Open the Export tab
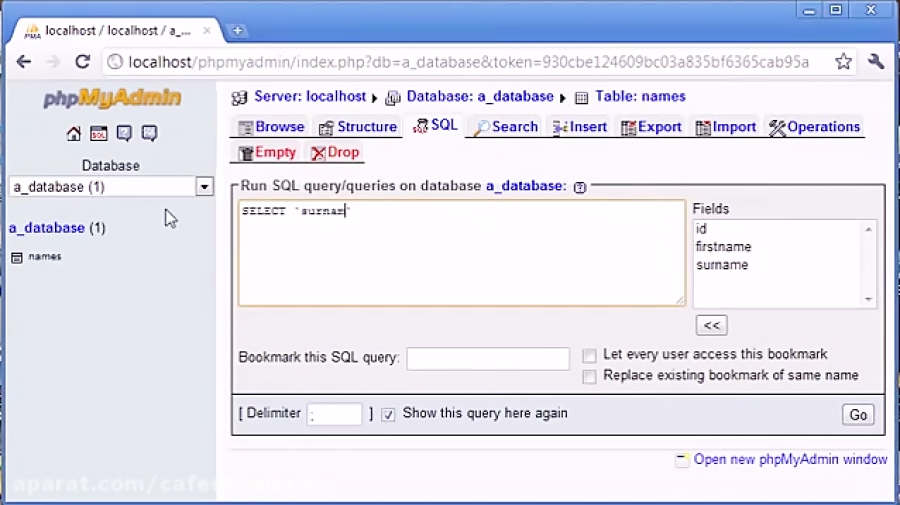 point(651,127)
